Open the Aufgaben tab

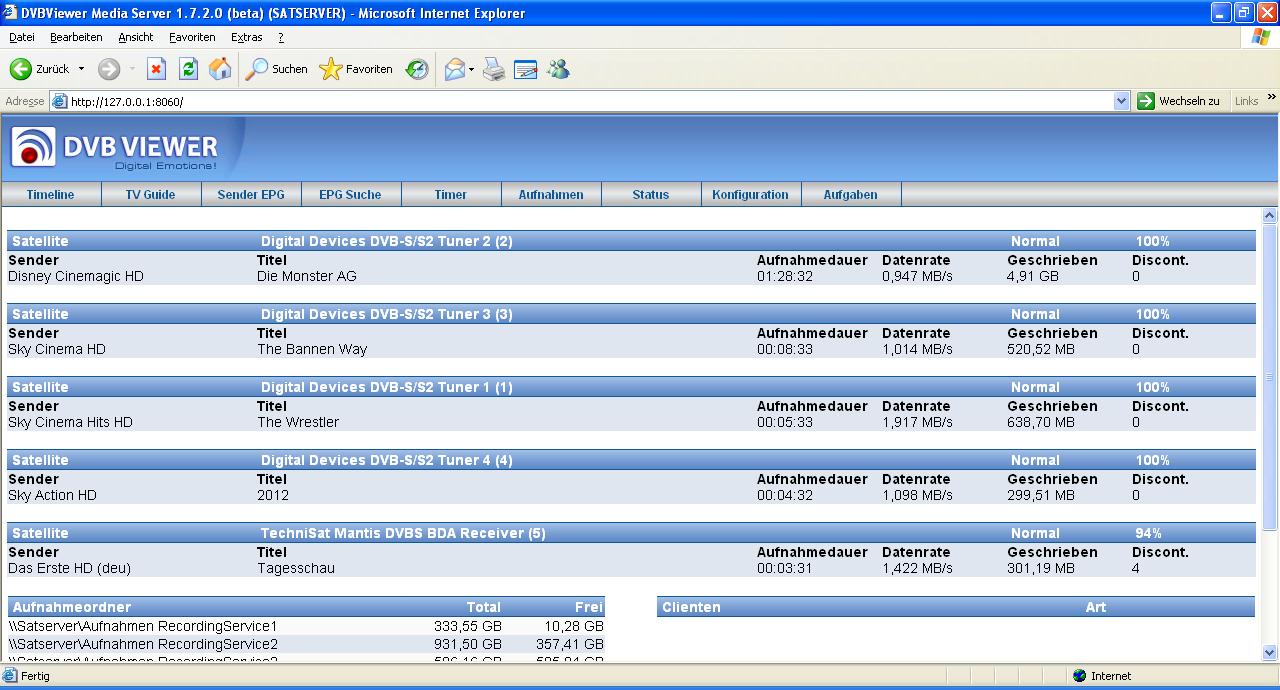tap(851, 195)
